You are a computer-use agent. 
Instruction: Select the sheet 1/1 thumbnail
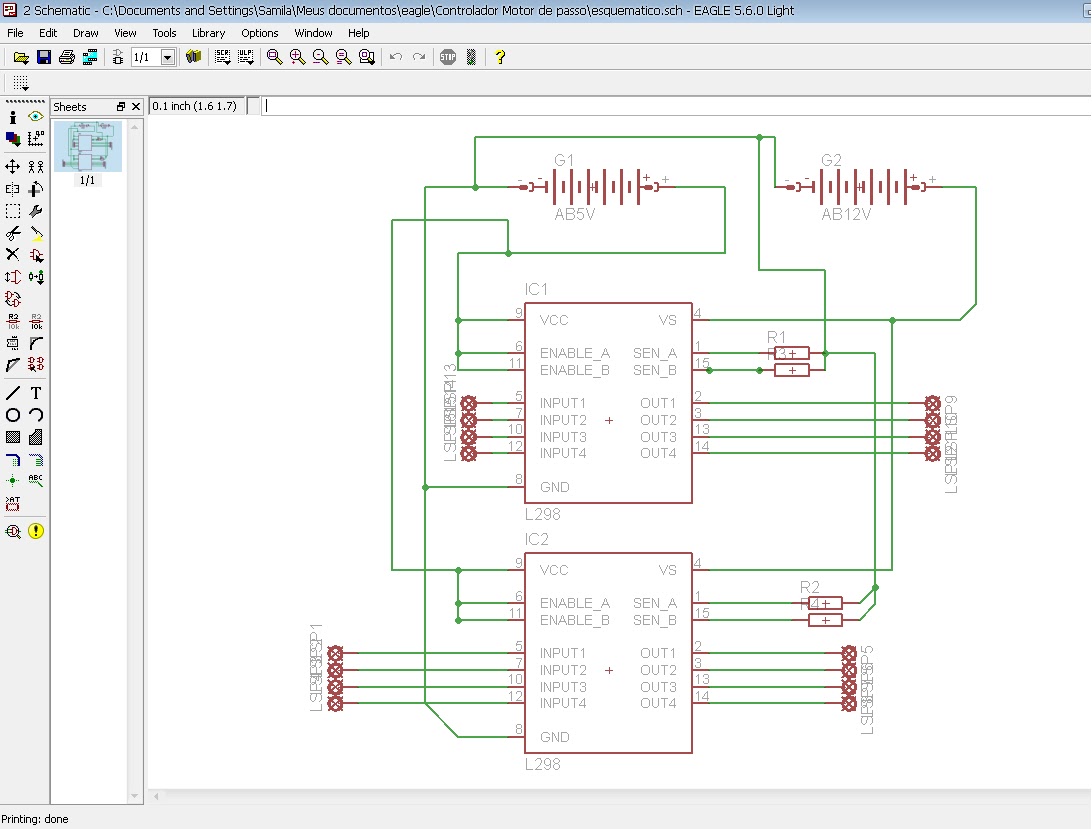coord(88,146)
